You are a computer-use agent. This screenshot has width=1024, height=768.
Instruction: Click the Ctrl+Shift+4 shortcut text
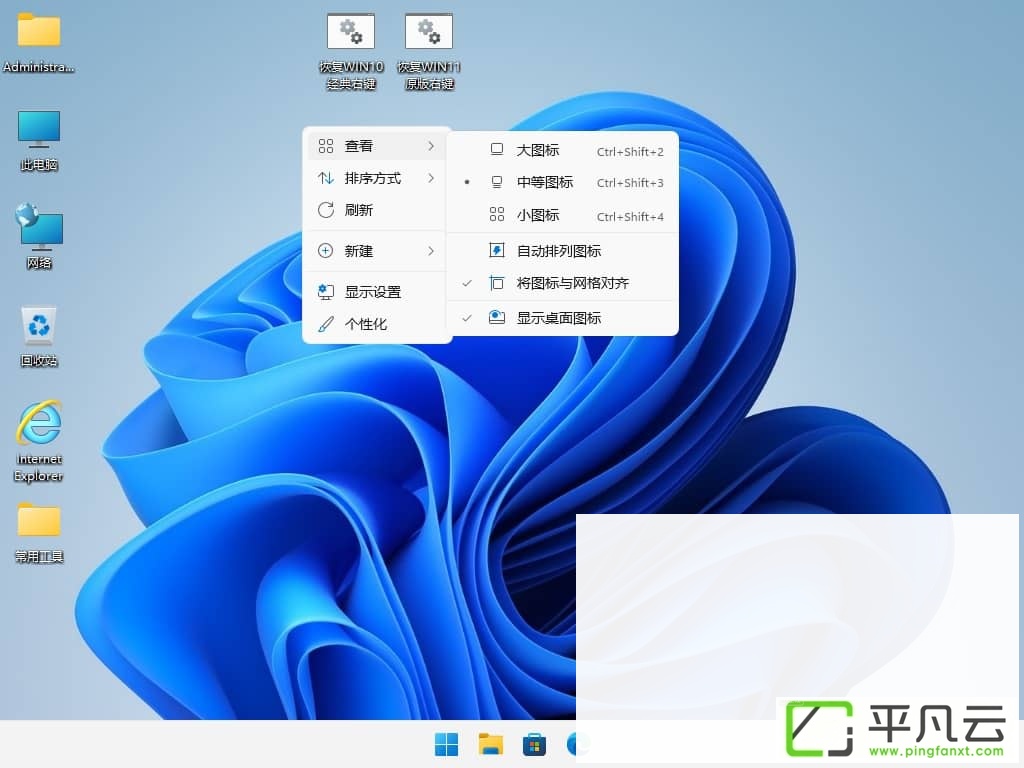(x=630, y=217)
